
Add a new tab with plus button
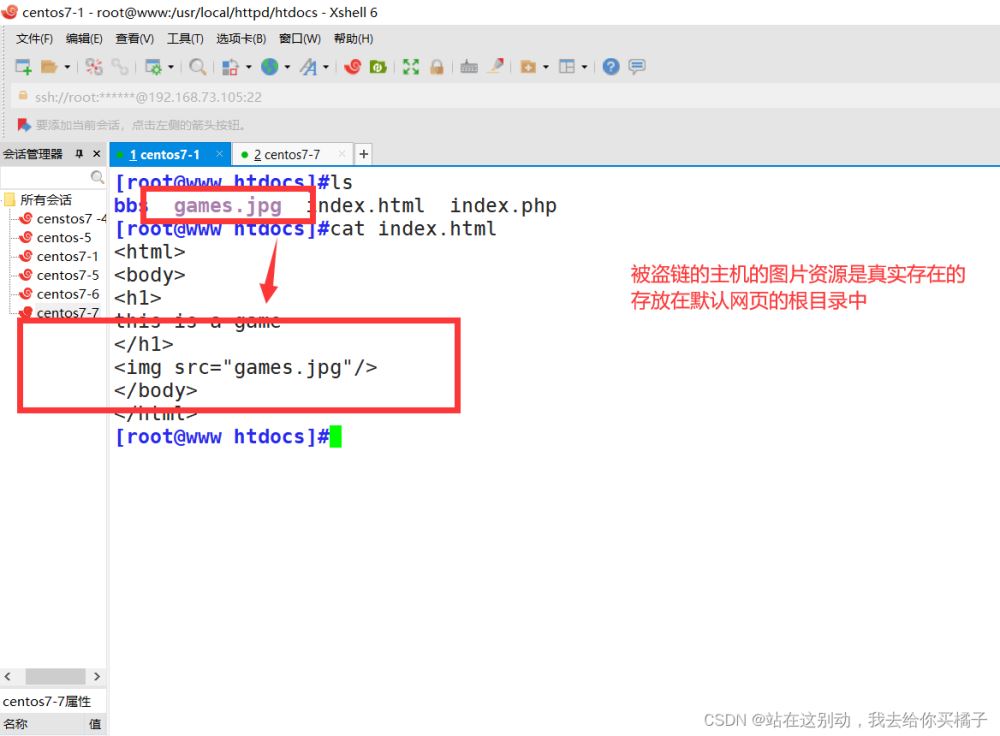click(364, 154)
